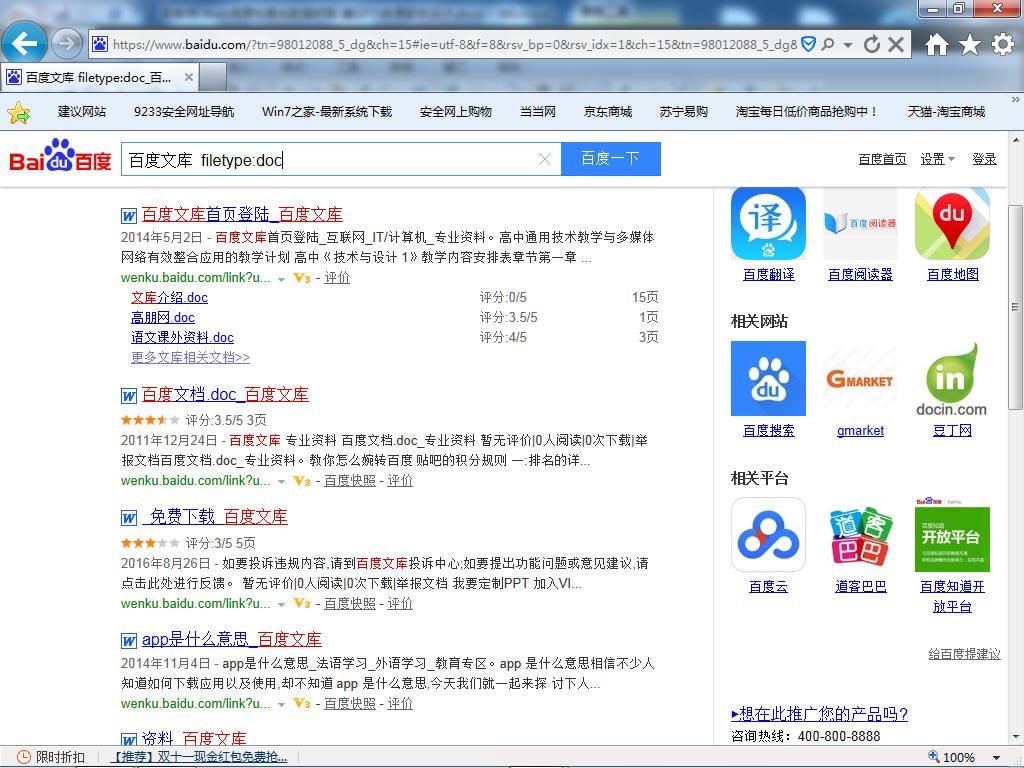This screenshot has height=768, width=1024.
Task: Open the Favorites star icon
Action: (970, 44)
